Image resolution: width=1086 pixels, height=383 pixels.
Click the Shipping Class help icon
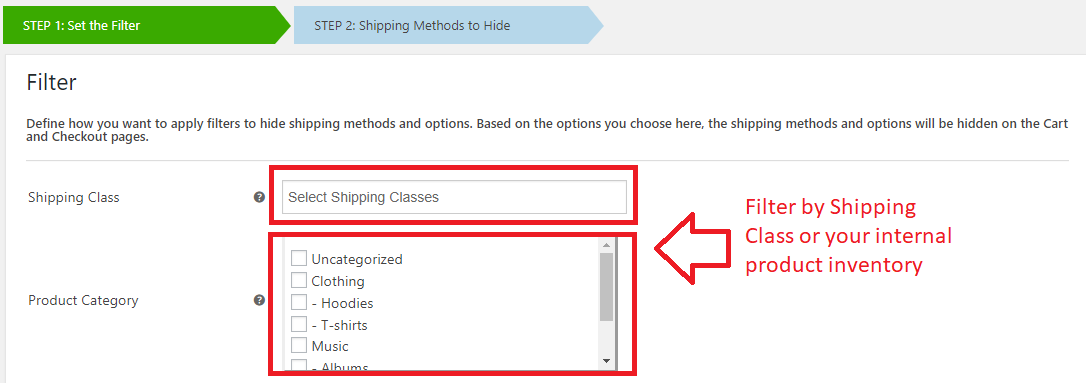(259, 197)
